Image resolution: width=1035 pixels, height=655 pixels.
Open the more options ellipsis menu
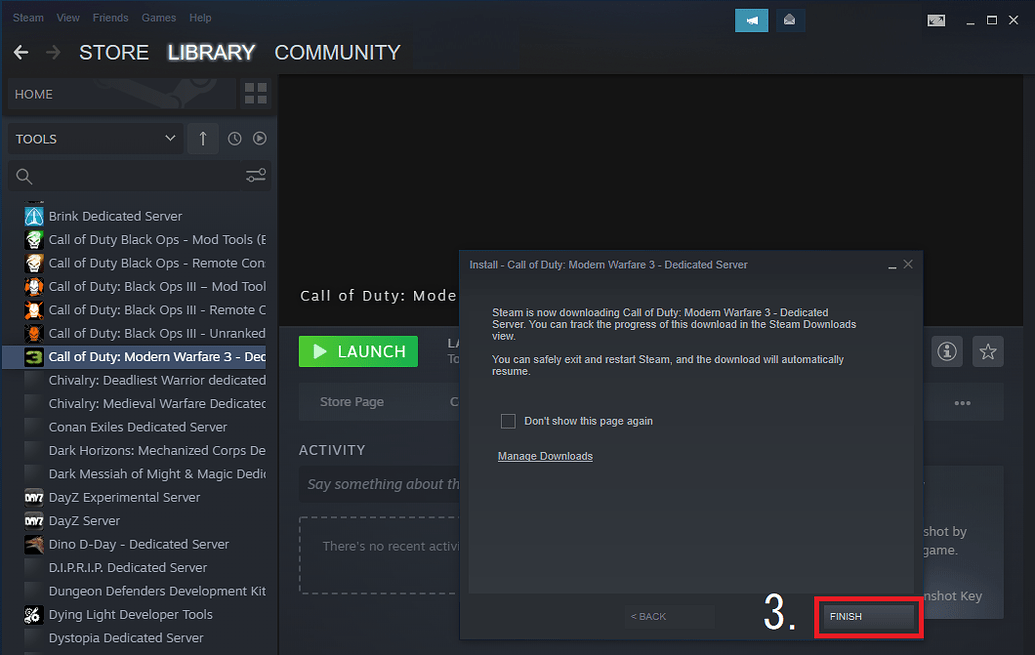pos(962,401)
